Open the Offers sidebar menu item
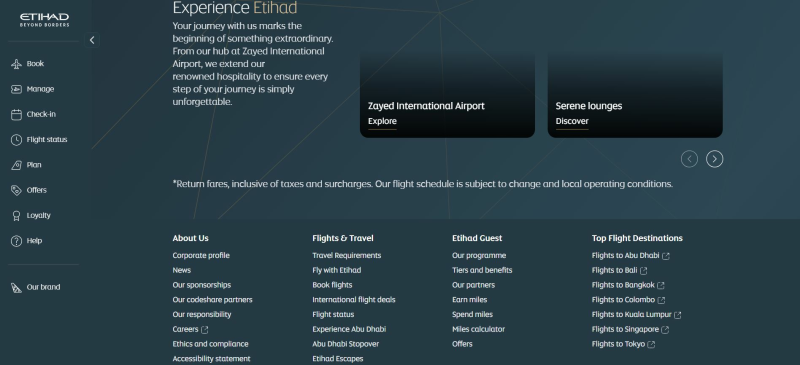The height and width of the screenshot is (365, 800). (x=37, y=190)
